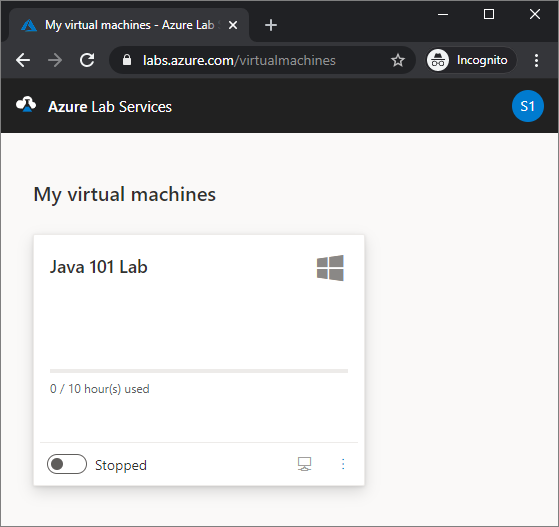
Task: Open the Java 101 Lab more options menu
Action: point(343,464)
